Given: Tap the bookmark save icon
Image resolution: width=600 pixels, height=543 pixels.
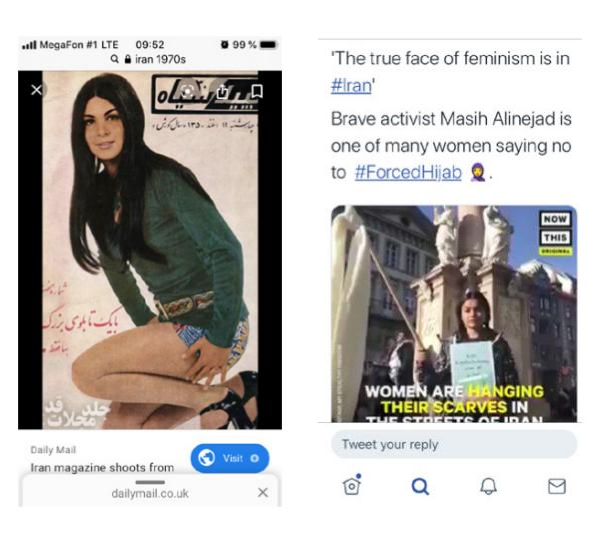Looking at the screenshot, I should coord(256,91).
